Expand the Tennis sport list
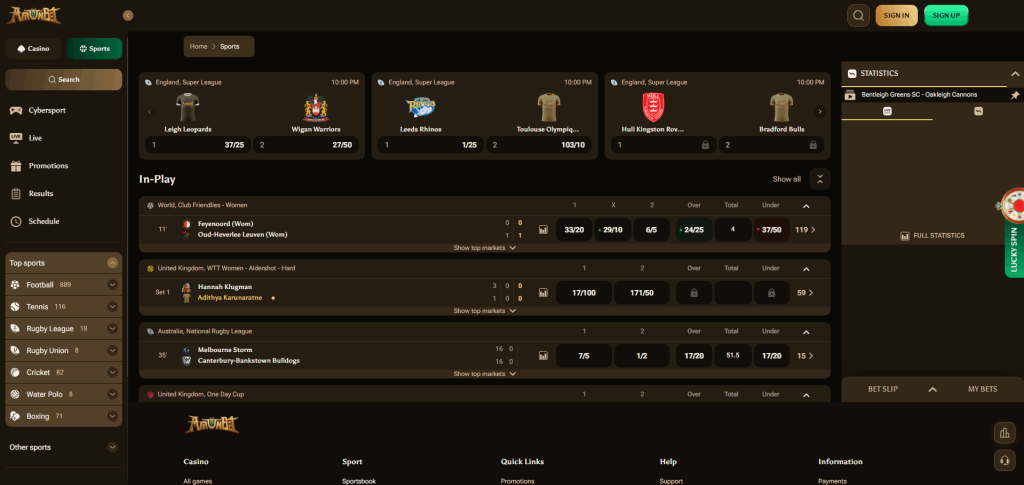The width and height of the screenshot is (1024, 485). click(112, 306)
